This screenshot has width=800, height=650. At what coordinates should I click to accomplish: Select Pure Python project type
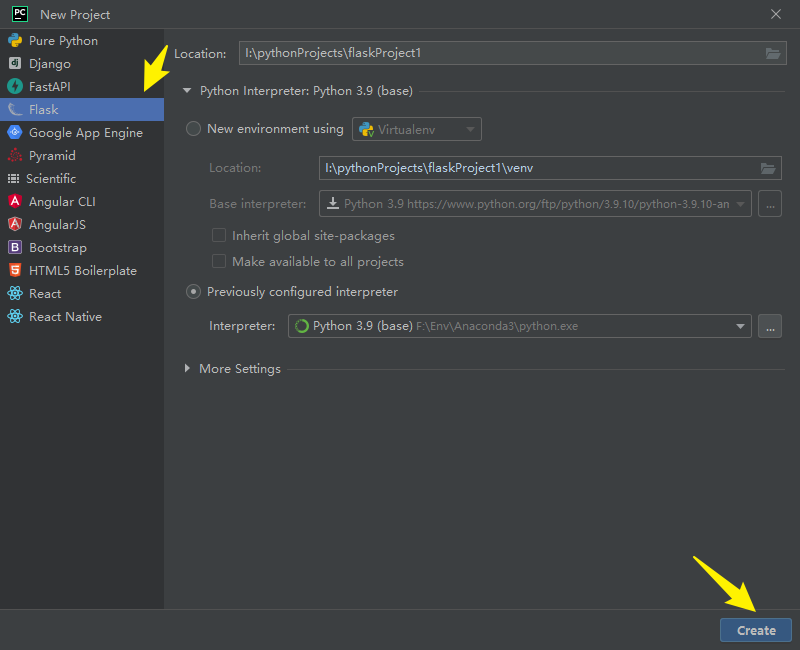pos(82,40)
